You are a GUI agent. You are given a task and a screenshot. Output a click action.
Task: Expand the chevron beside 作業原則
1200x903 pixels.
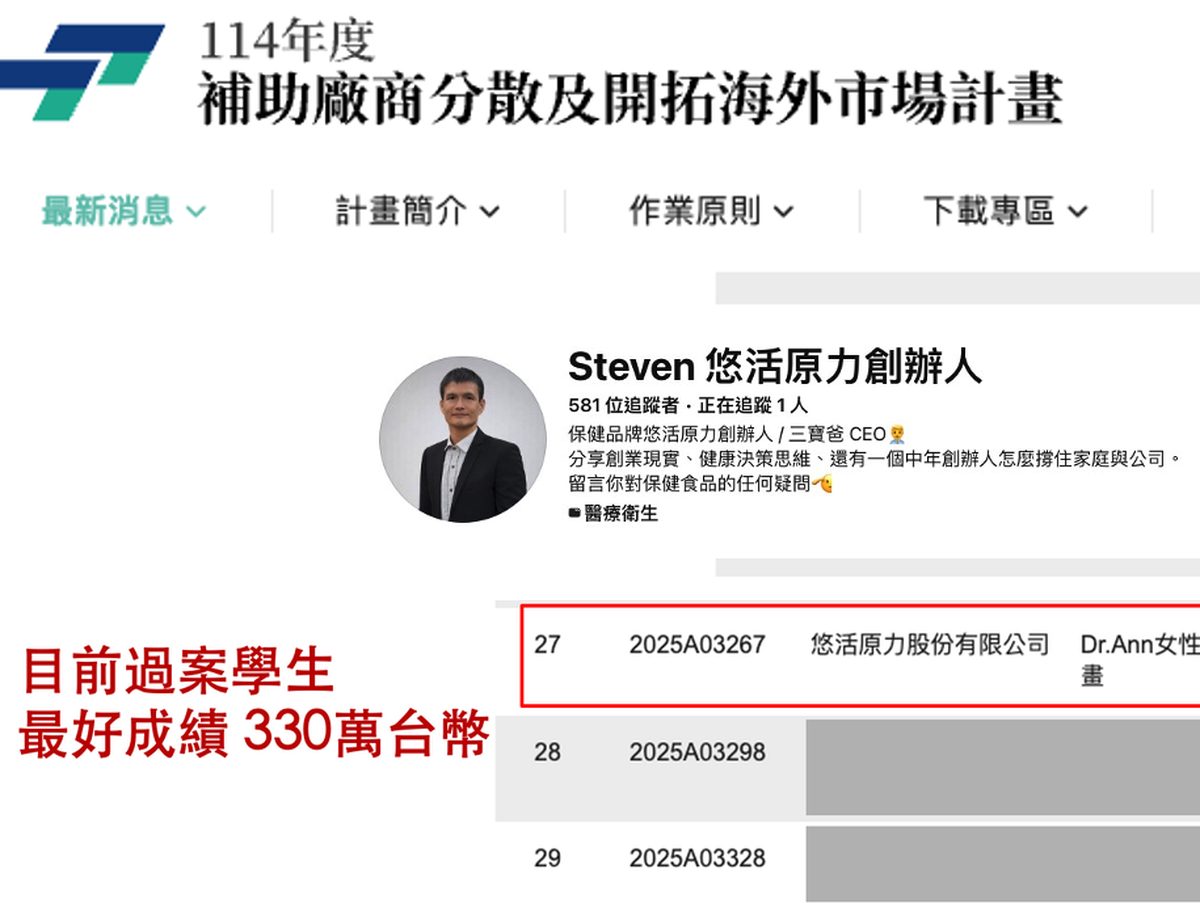783,212
